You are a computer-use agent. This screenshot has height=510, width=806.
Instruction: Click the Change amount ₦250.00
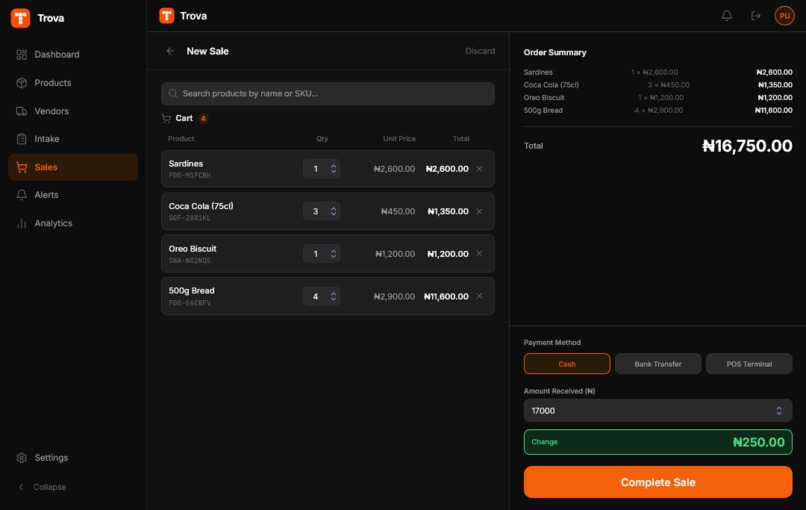pos(758,442)
